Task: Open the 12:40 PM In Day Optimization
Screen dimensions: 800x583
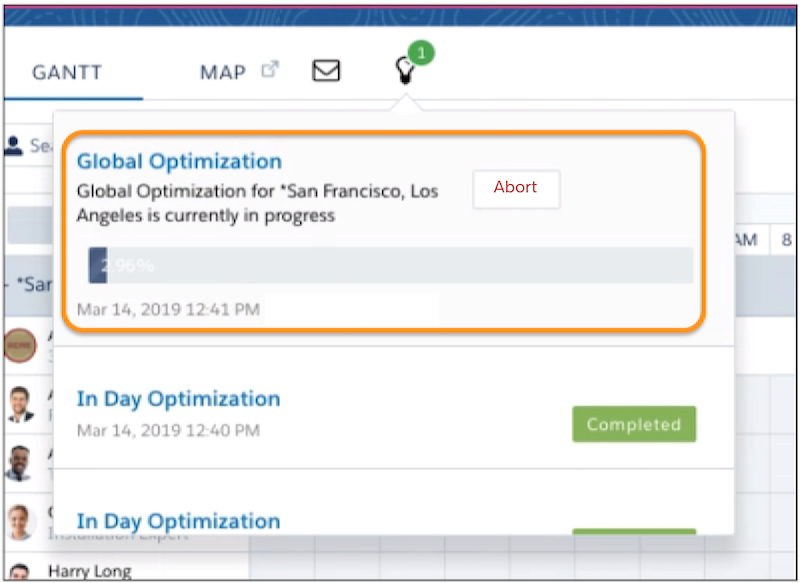Action: tap(178, 399)
